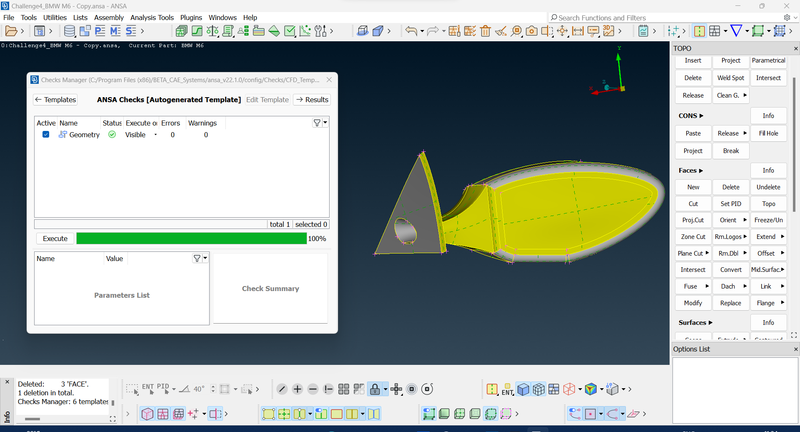Expand the Faces section arrow
Viewport: 800px width, 432px height.
point(701,170)
